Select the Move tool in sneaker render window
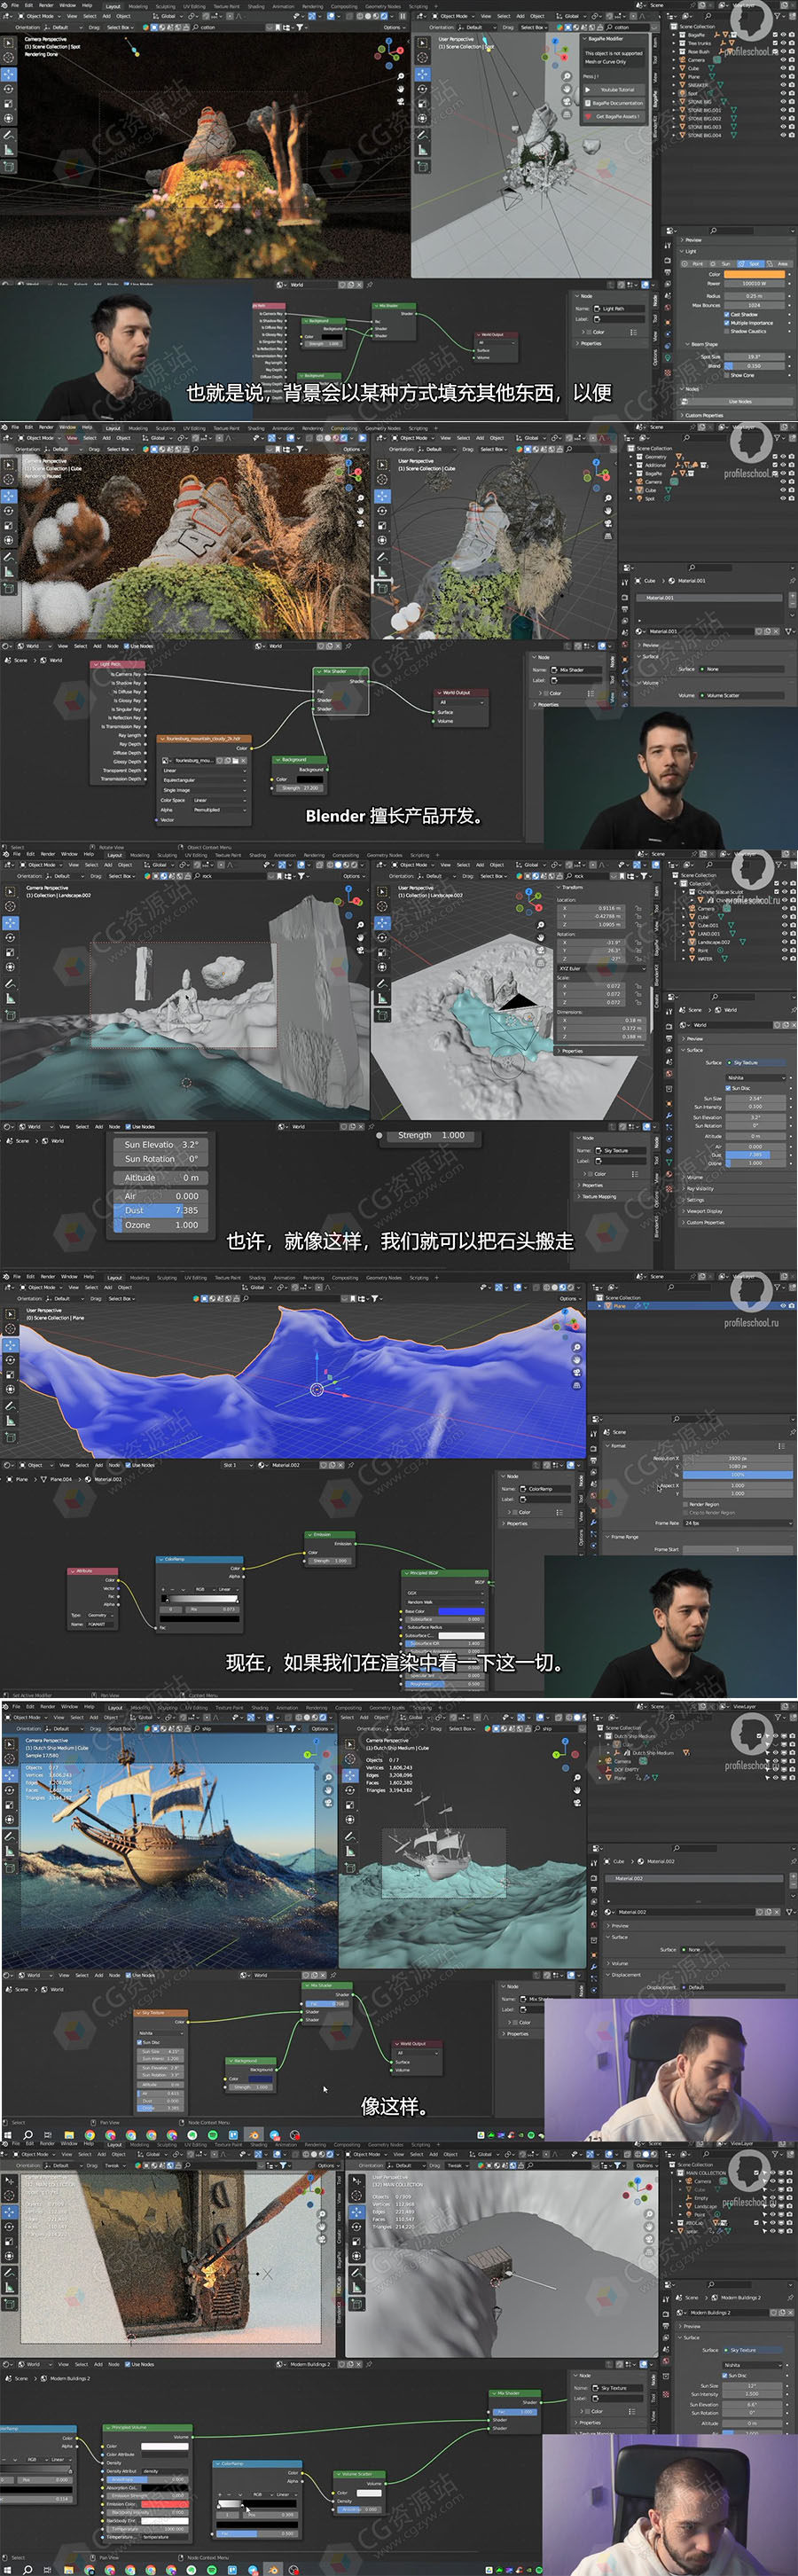The image size is (798, 2576). pyautogui.click(x=9, y=74)
